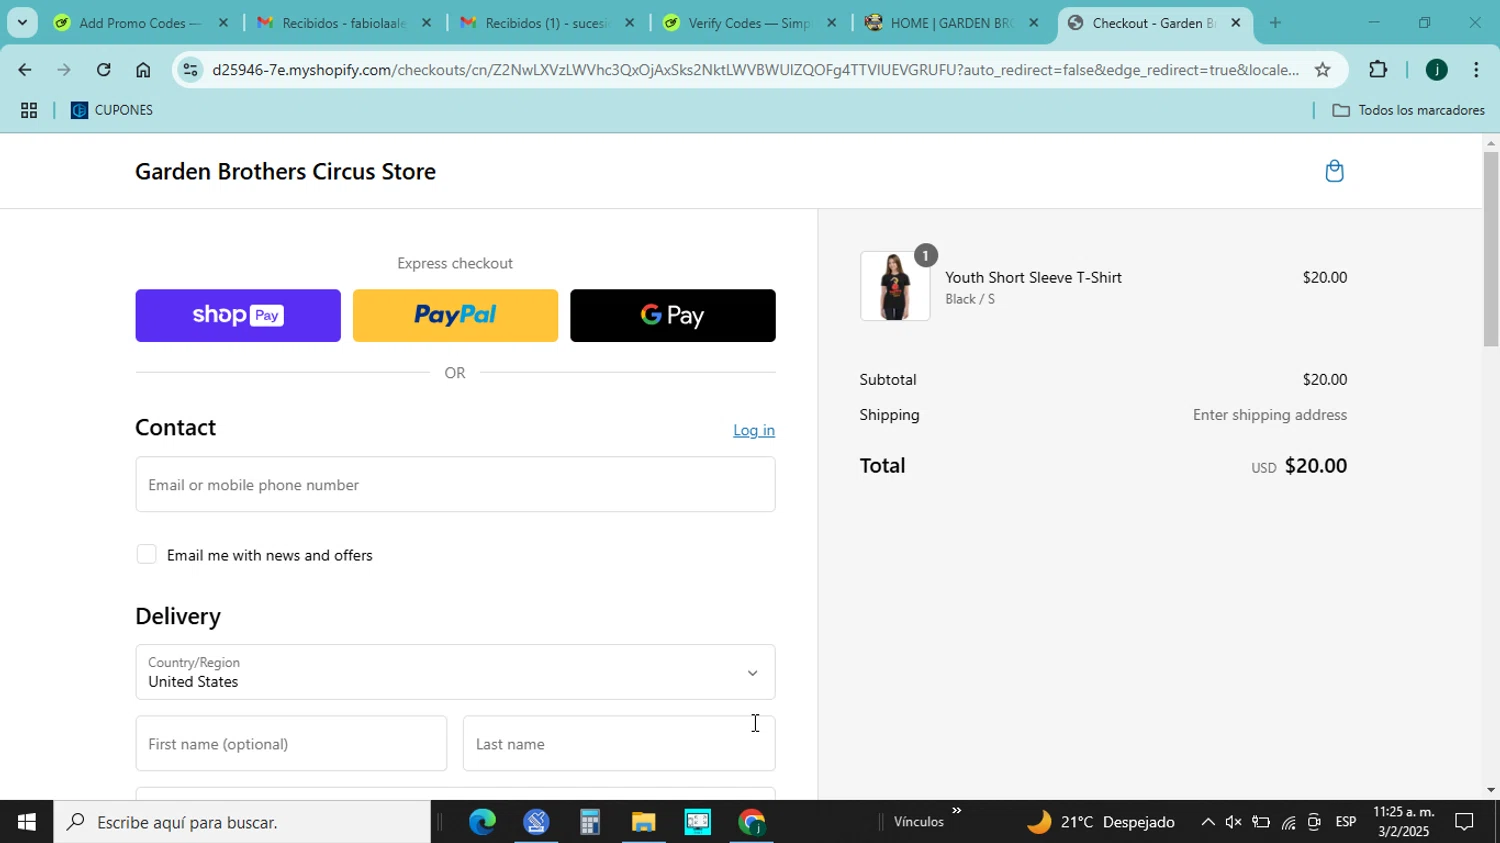Open the blue swirl app on taskbar
The image size is (1500, 843).
pyautogui.click(x=536, y=822)
